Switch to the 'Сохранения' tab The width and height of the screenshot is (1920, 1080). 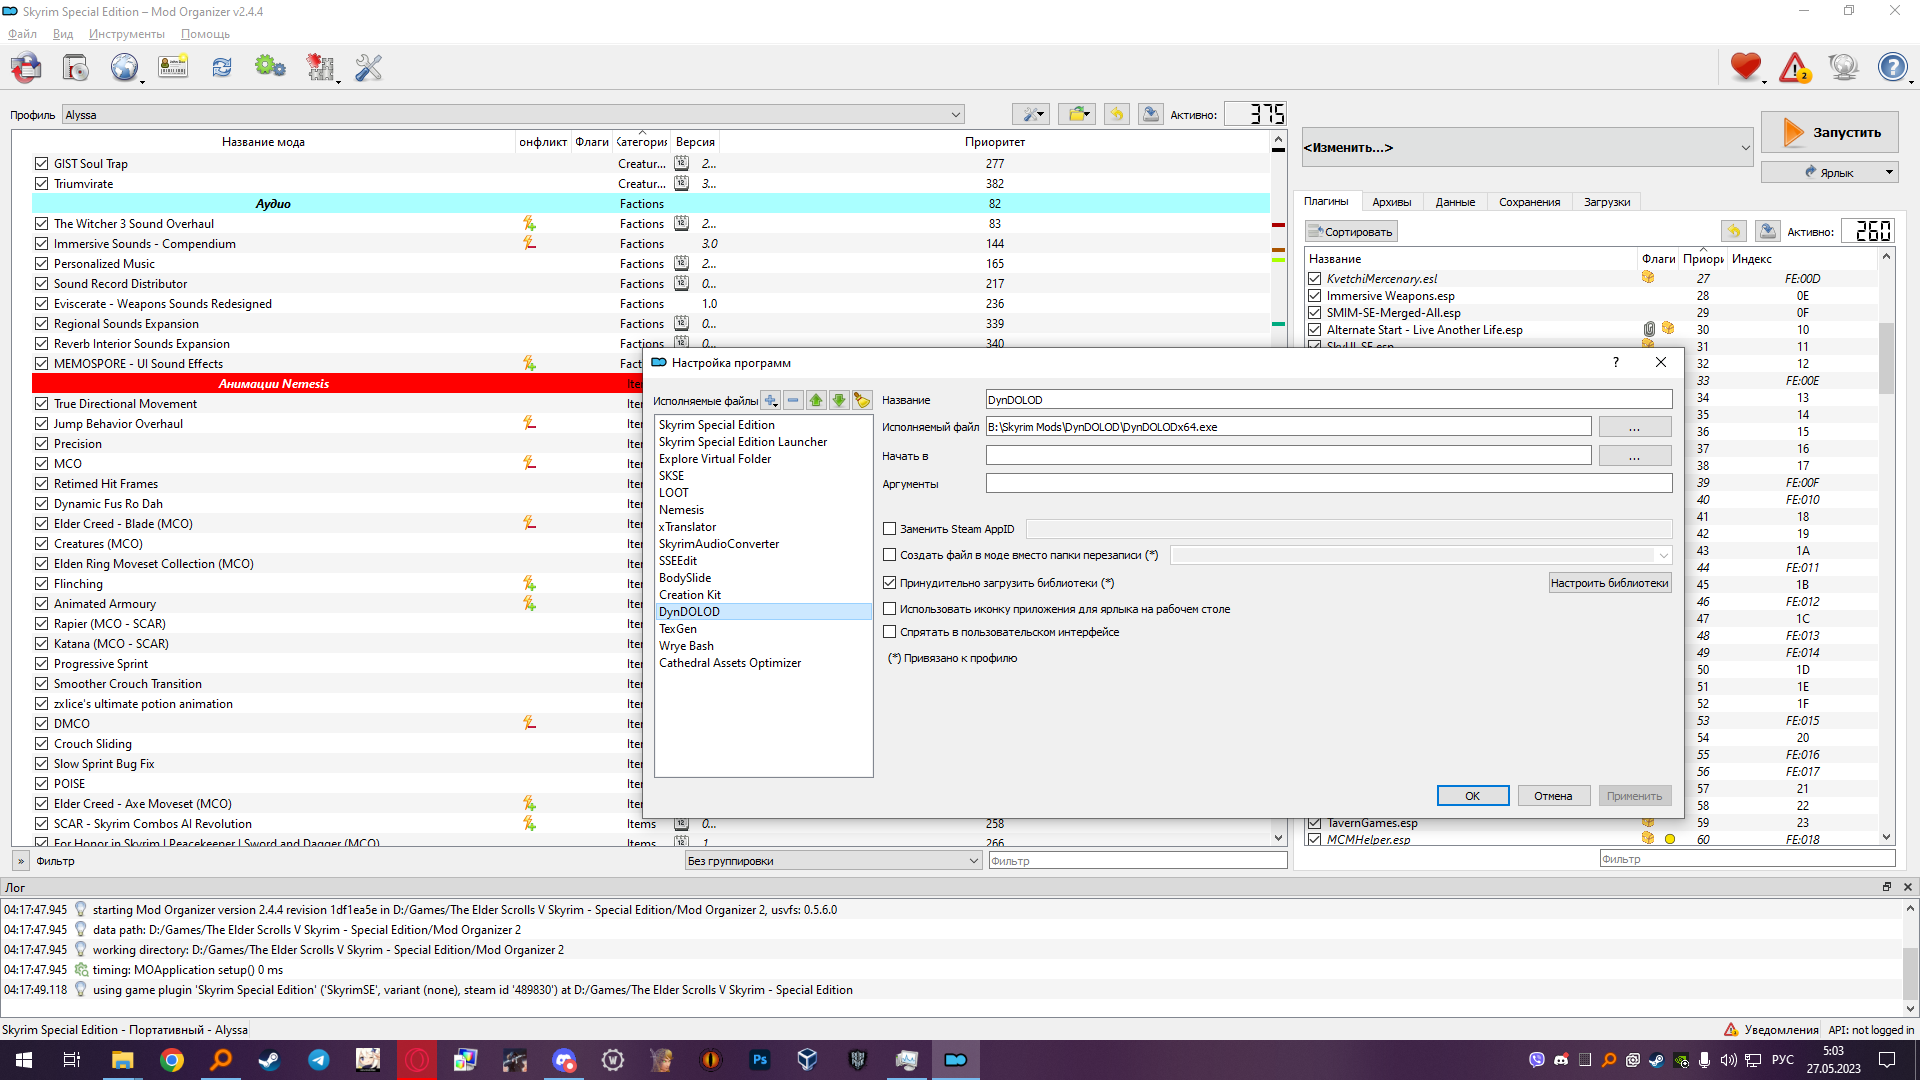click(x=1529, y=202)
